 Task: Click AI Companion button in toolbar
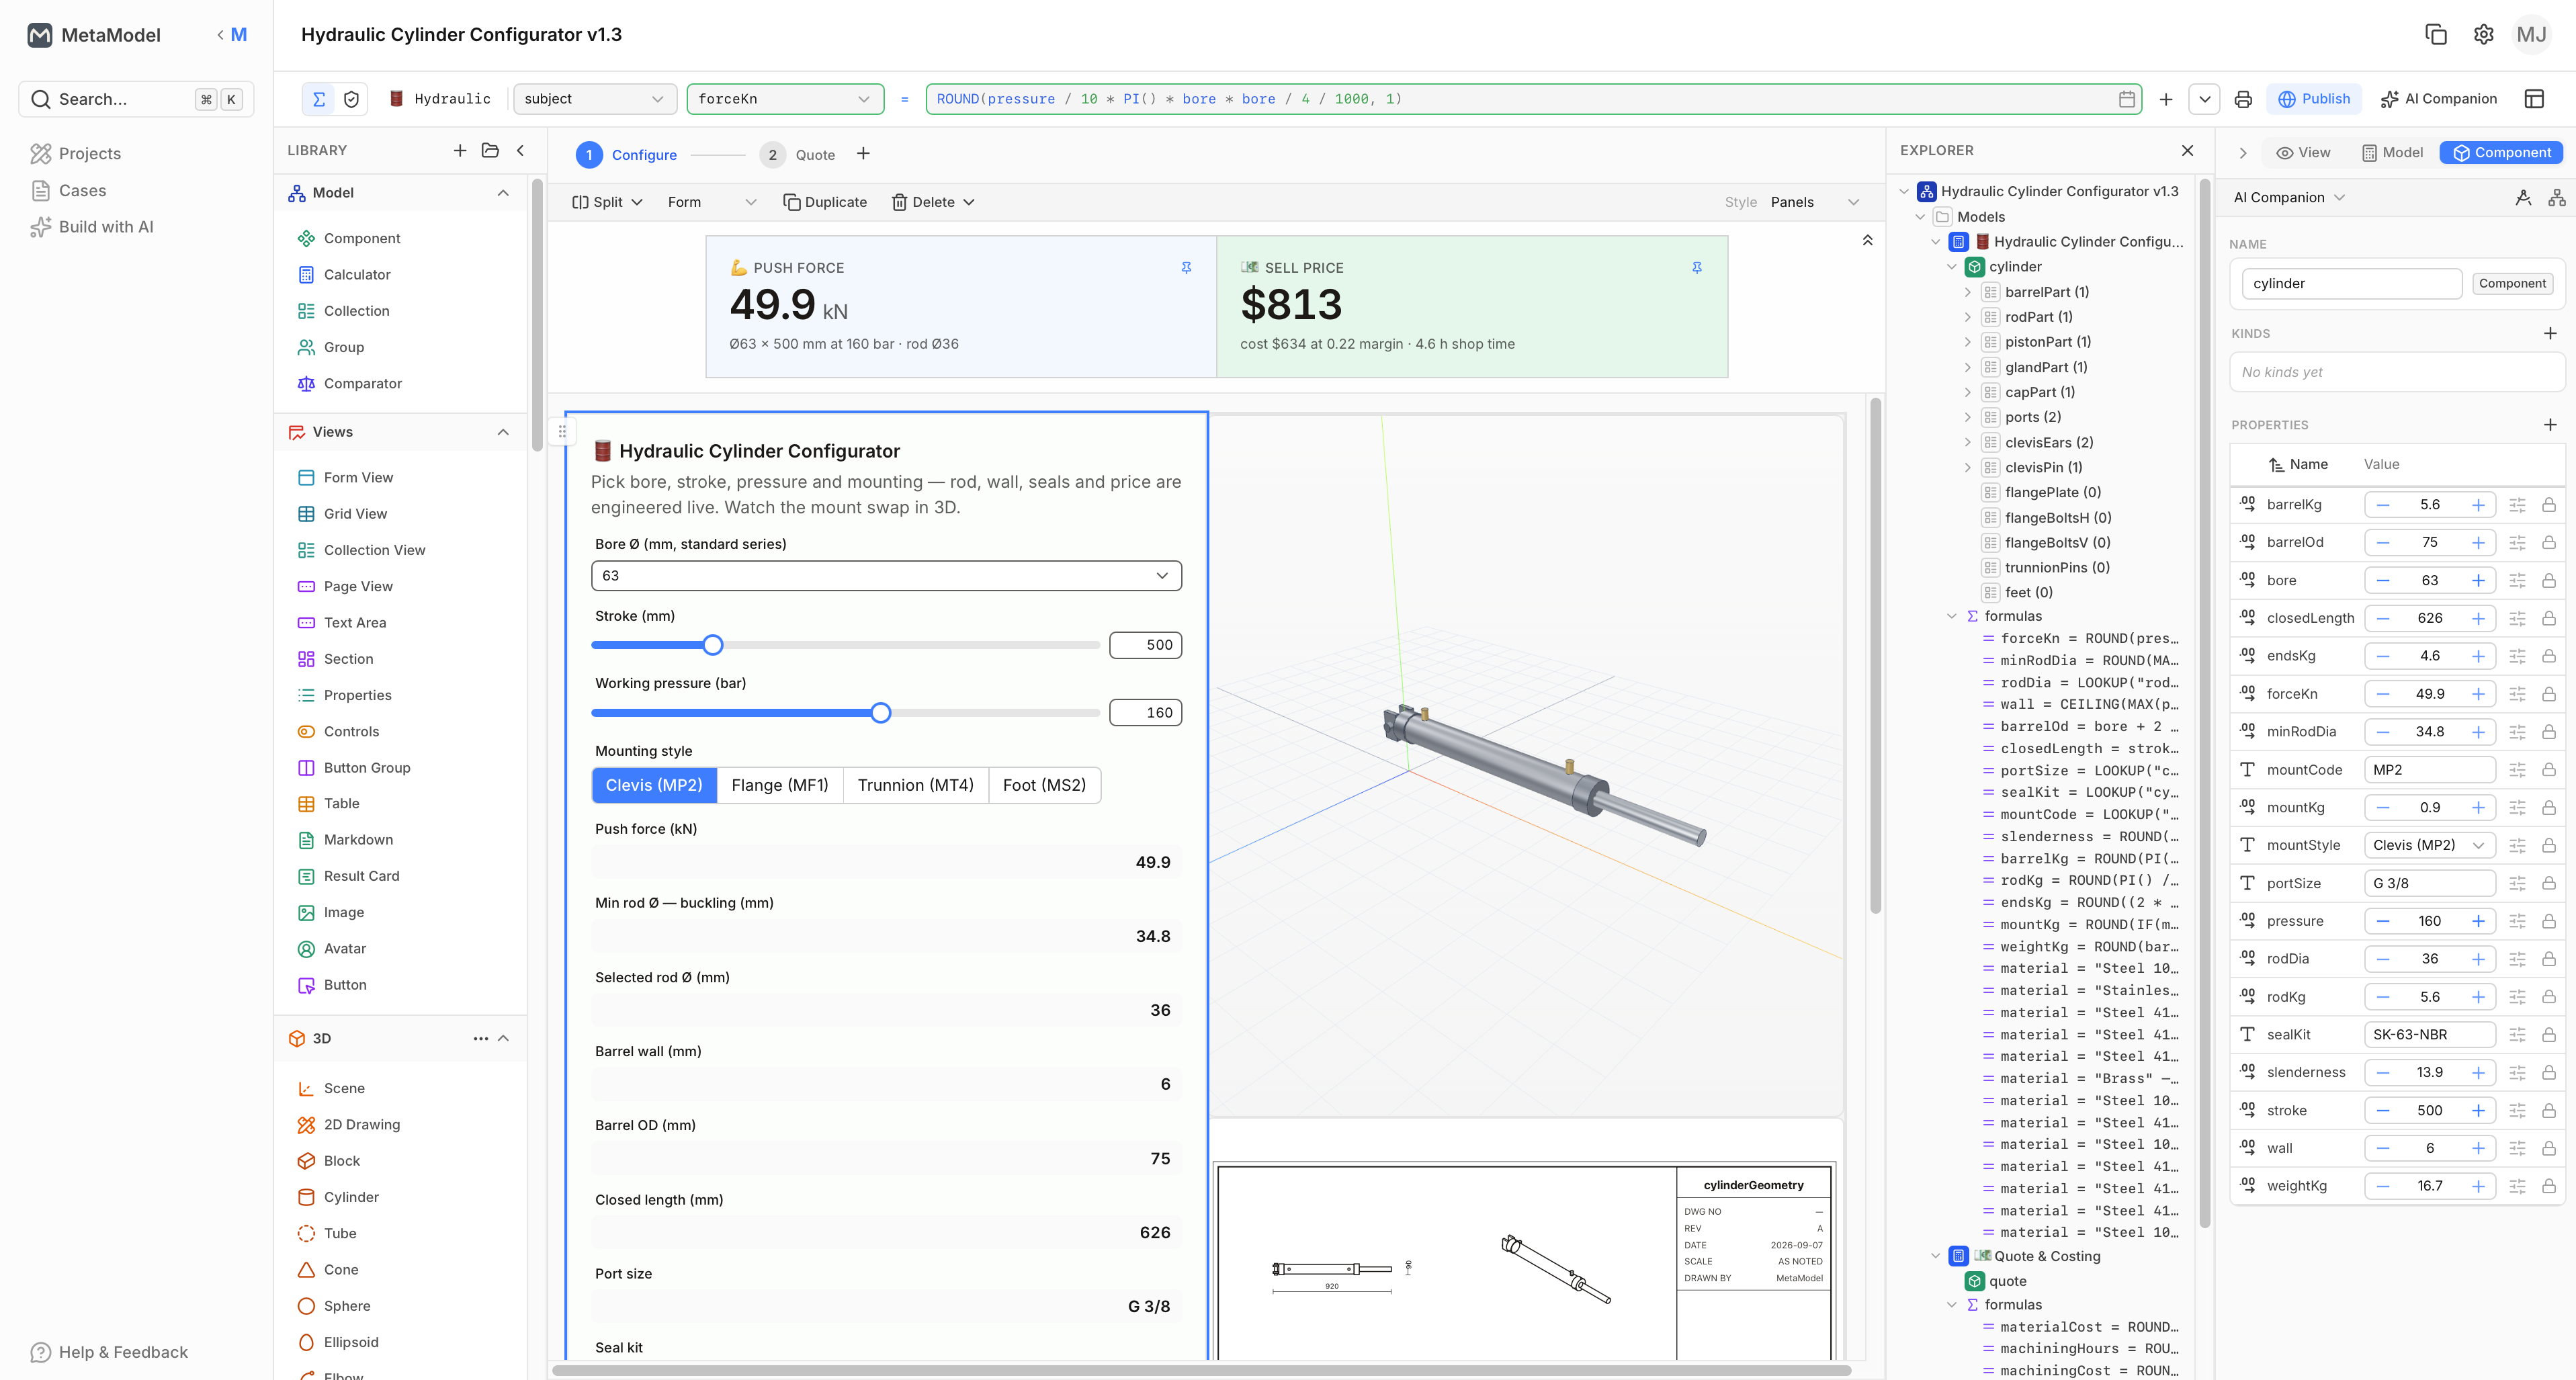point(2438,99)
